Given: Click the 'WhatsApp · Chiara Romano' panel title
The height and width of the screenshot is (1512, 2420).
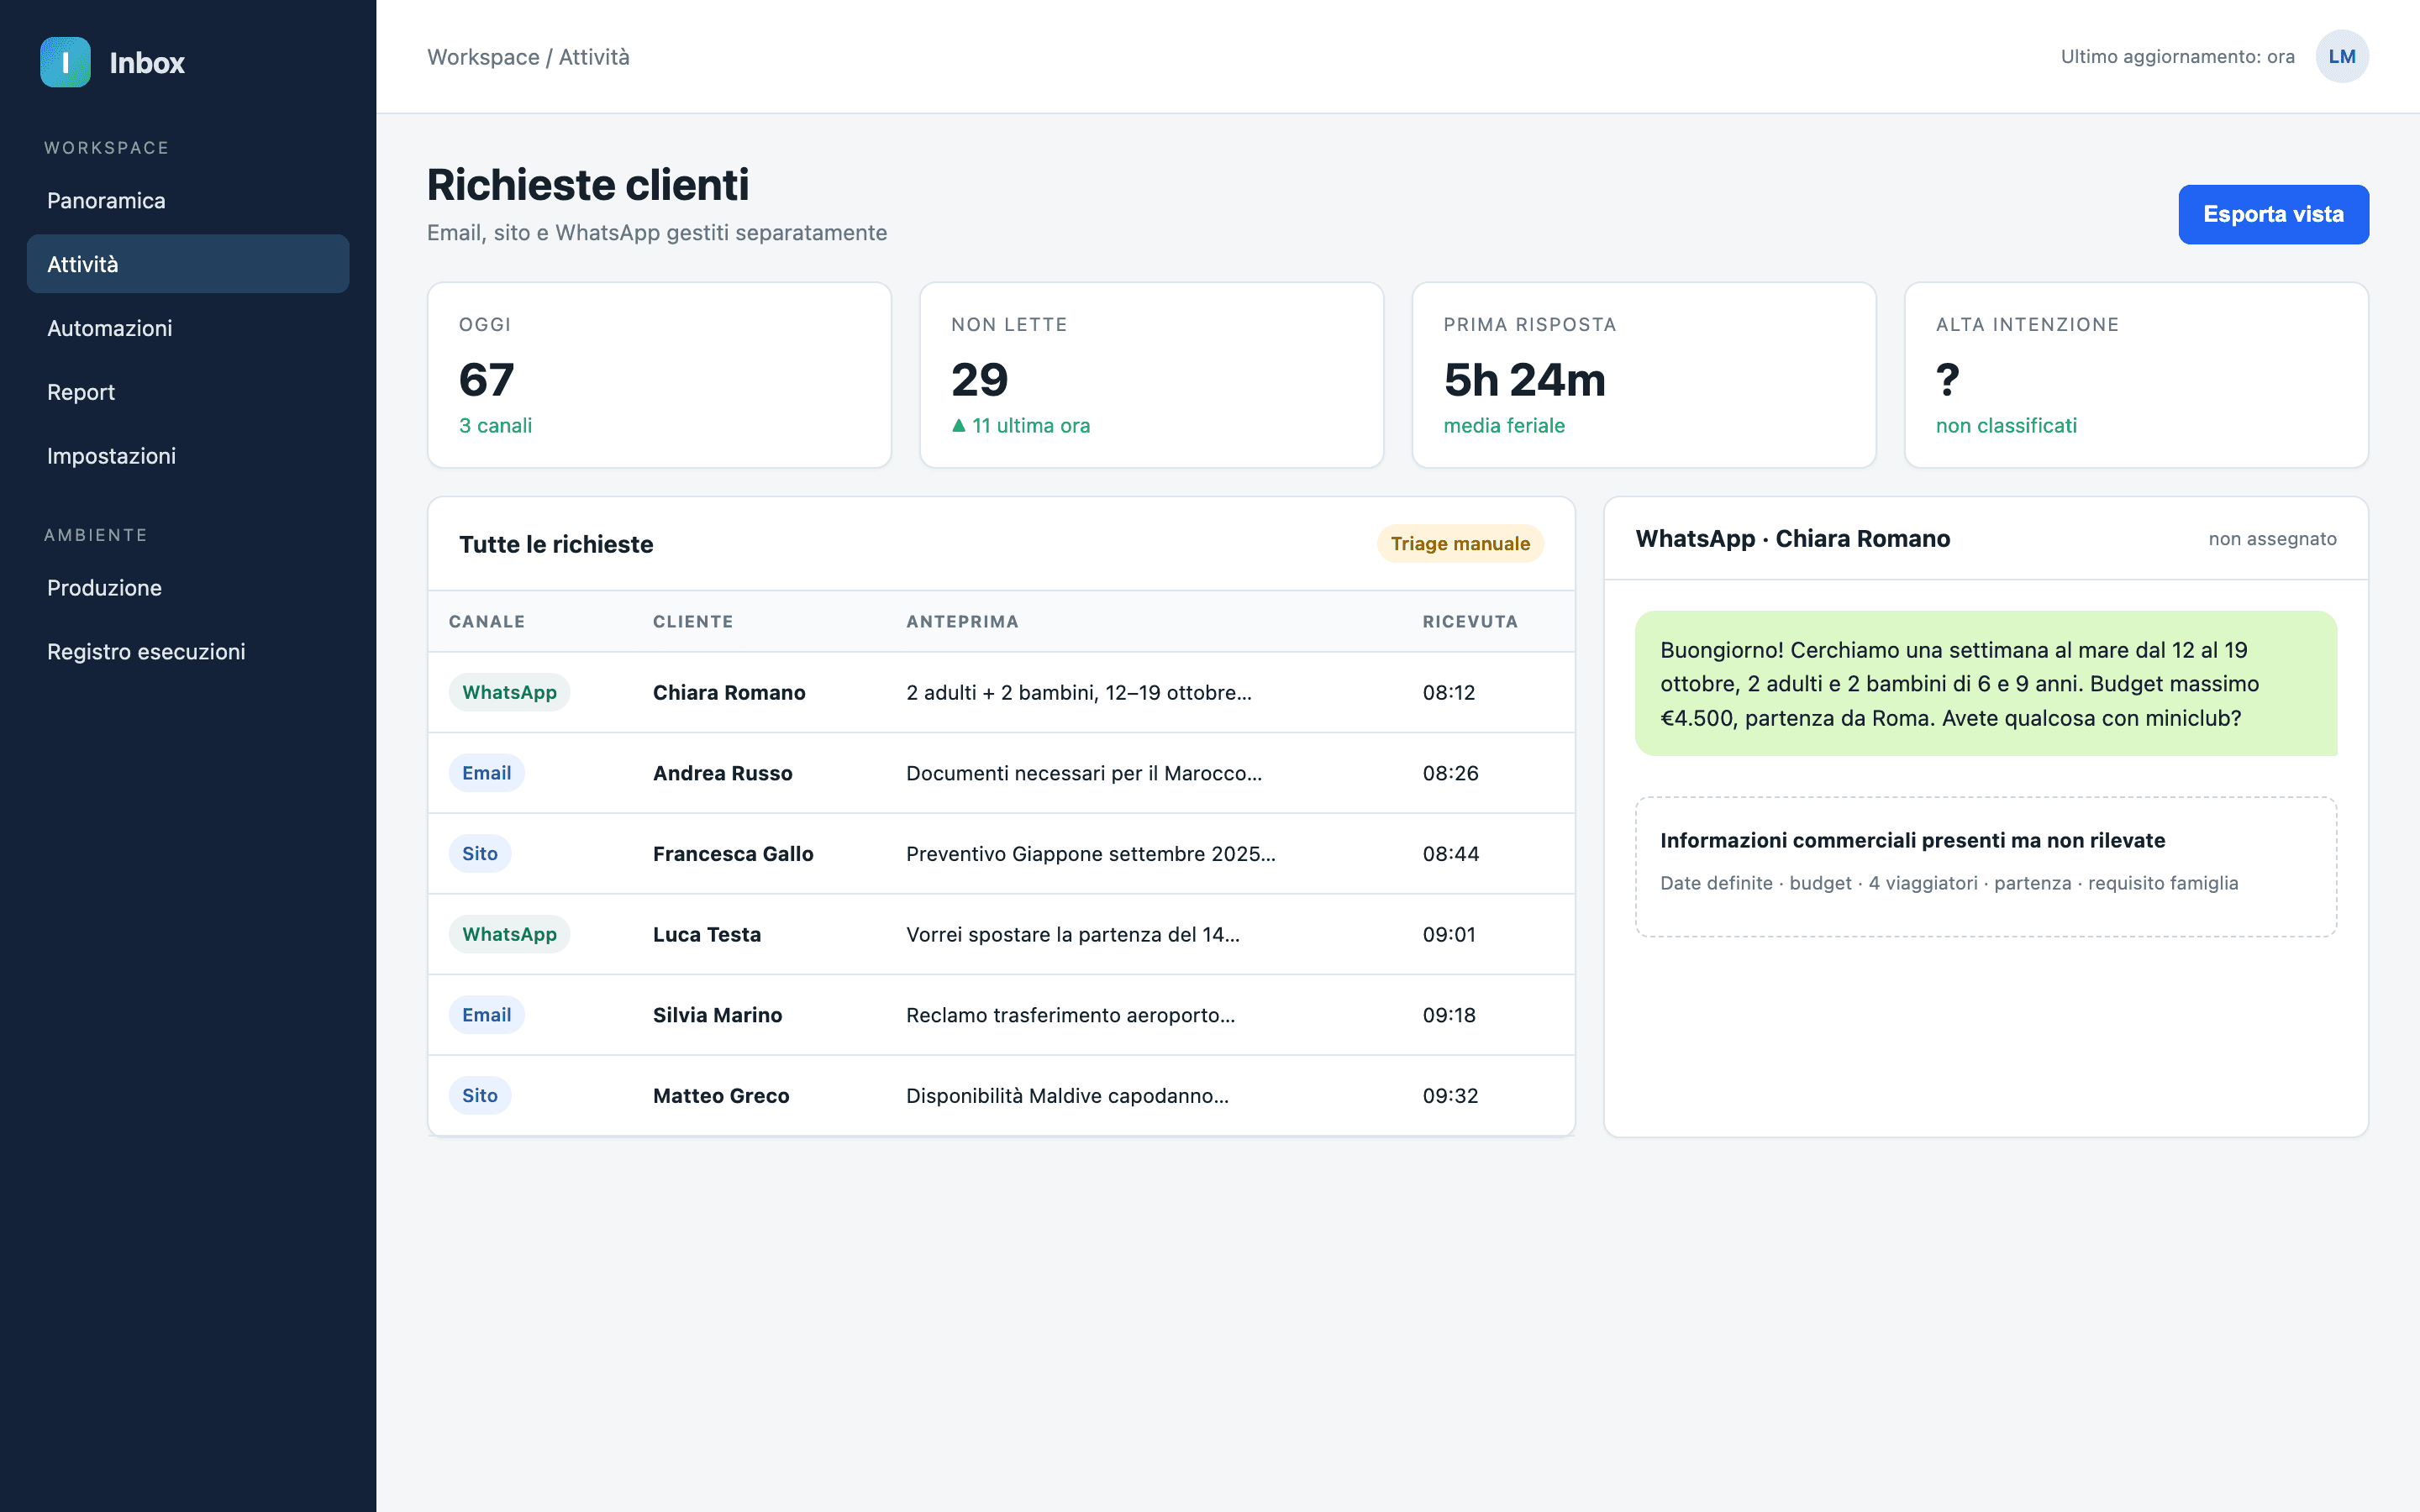Looking at the screenshot, I should click(1792, 539).
